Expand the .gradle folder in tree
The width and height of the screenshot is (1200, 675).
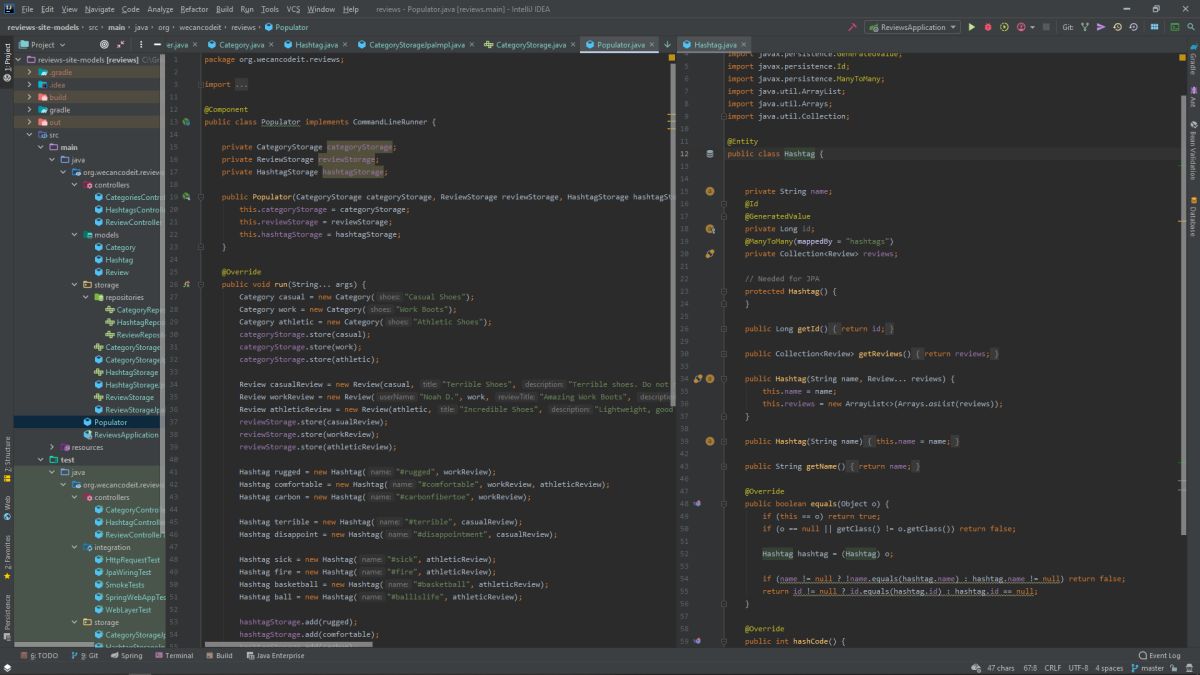click(29, 72)
